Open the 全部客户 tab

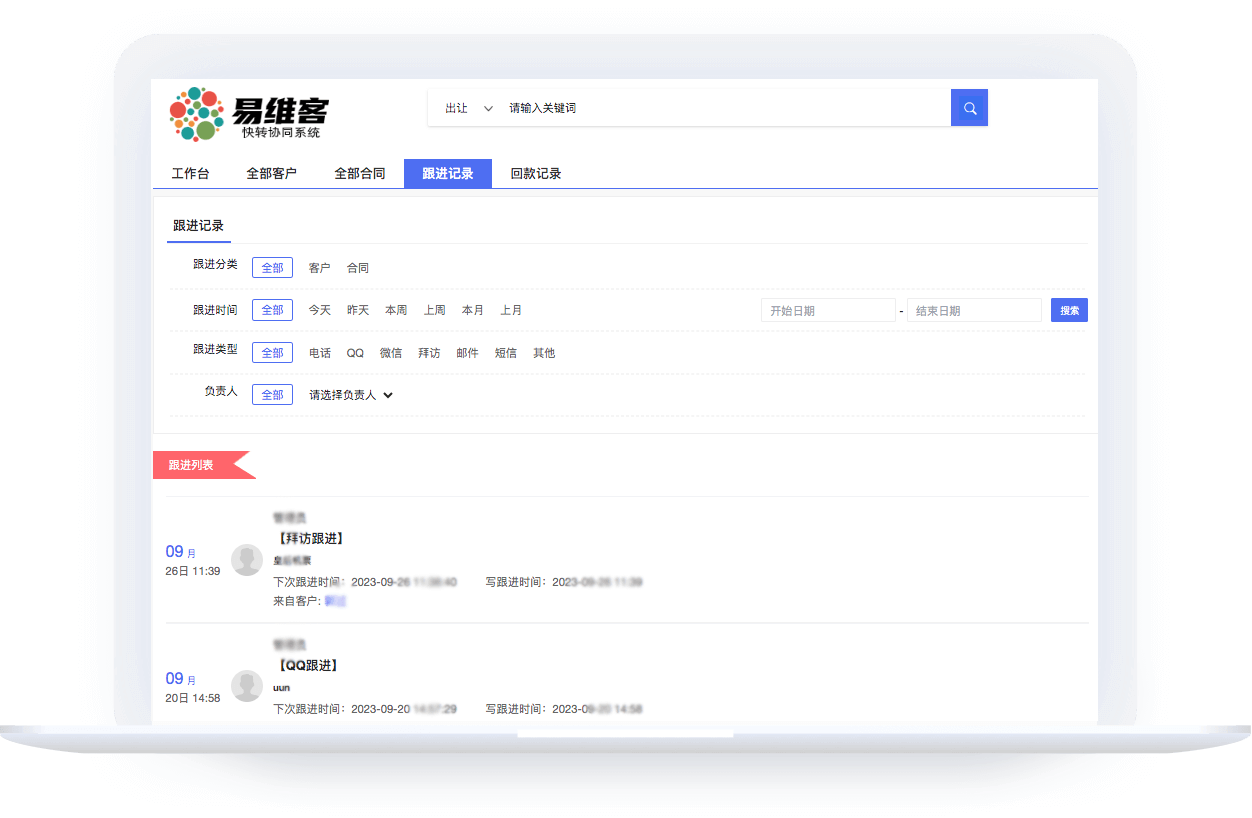[271, 174]
